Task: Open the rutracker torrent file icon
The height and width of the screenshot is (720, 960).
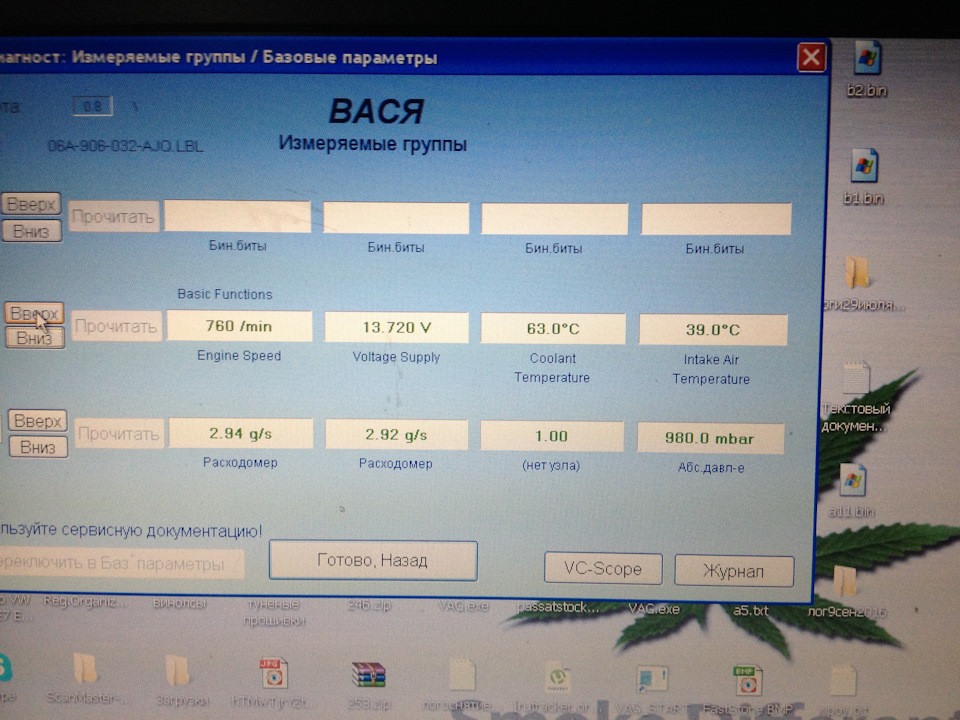Action: [557, 679]
